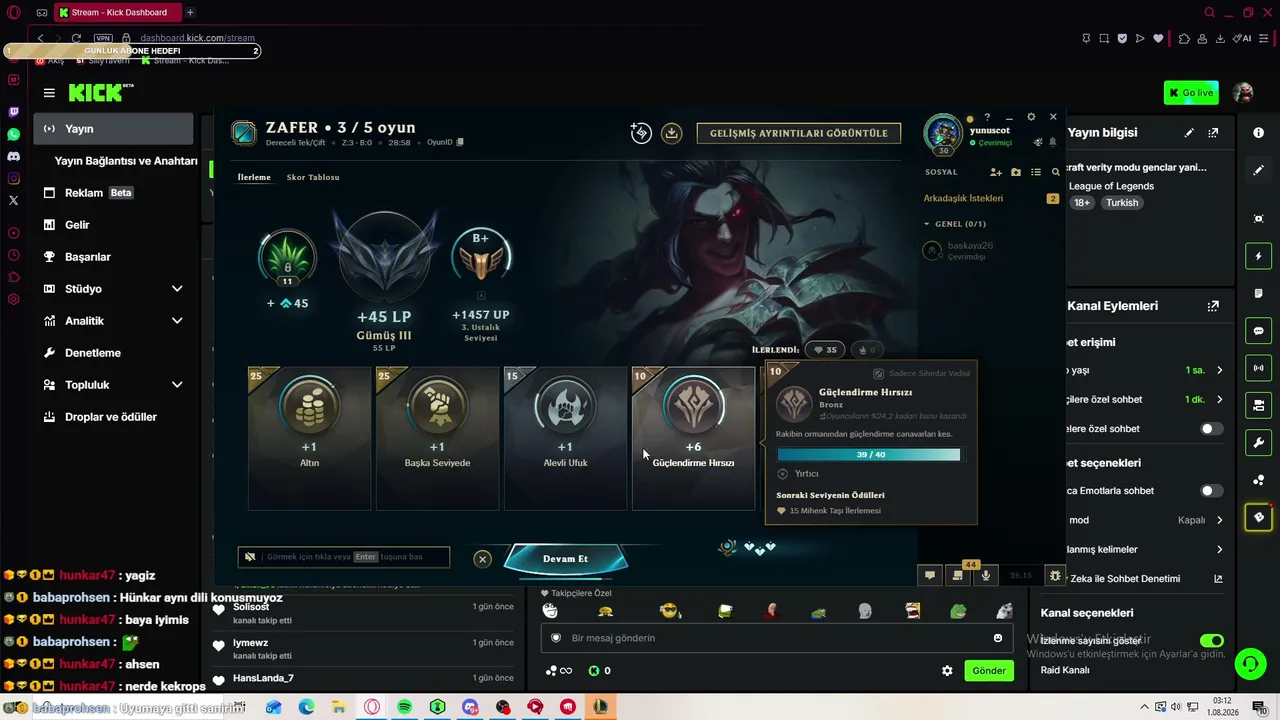The height and width of the screenshot is (720, 1280).
Task: Select the Alevli Ufuk challenge card
Action: coord(565,438)
